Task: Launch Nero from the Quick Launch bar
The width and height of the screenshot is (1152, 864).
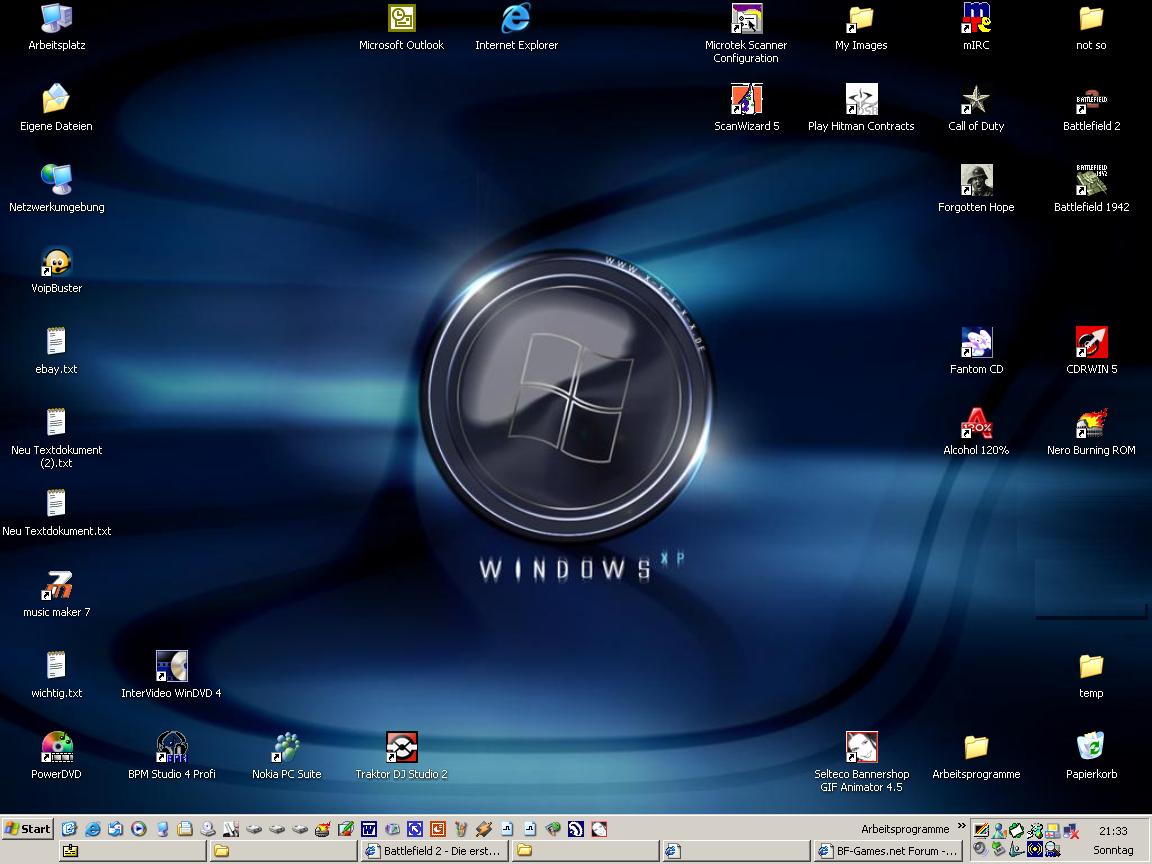Action: (323, 829)
